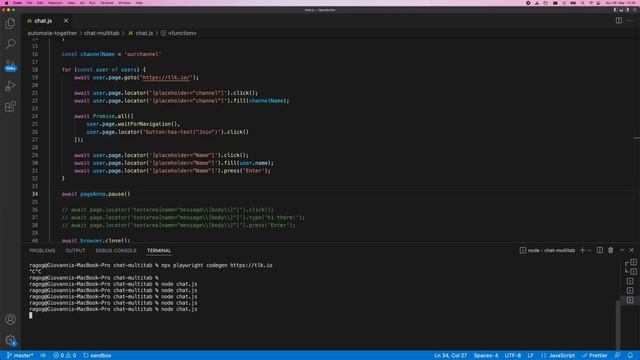Open the Help menu in menu bar

139,3
